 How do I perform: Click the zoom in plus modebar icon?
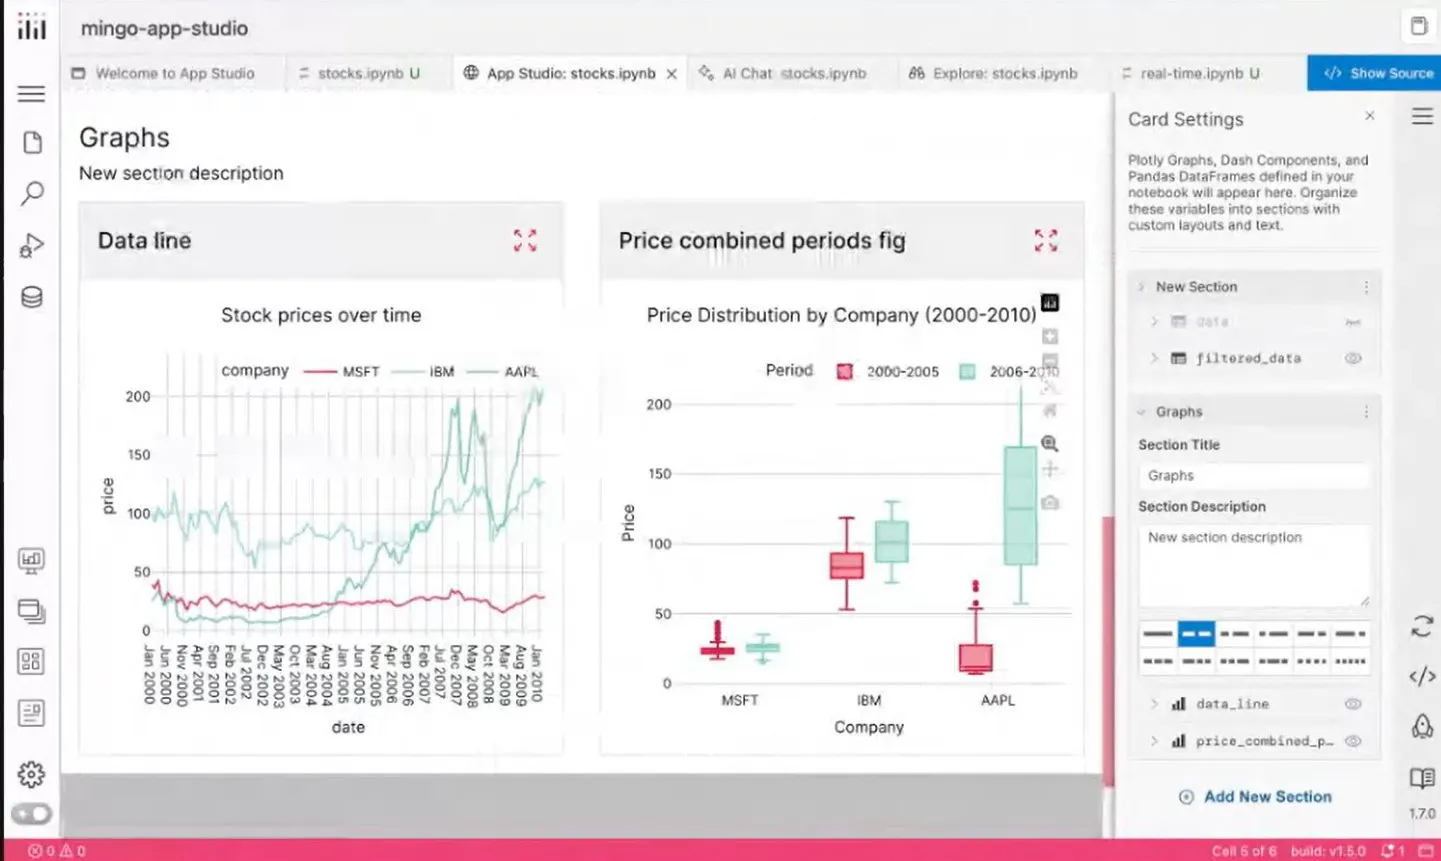point(1050,336)
